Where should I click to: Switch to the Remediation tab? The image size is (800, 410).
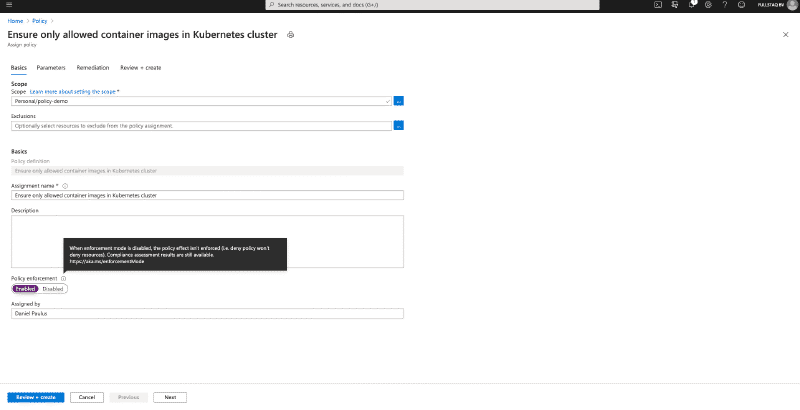93,68
